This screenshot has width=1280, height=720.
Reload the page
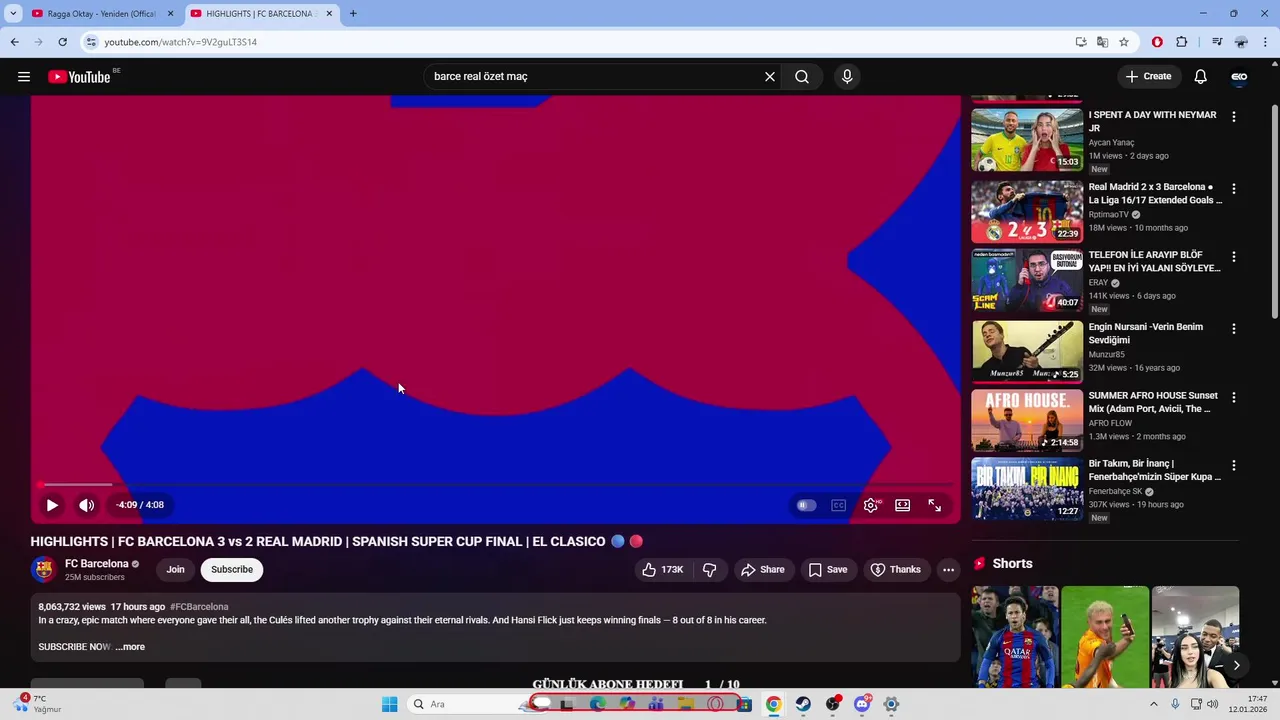pos(62,42)
